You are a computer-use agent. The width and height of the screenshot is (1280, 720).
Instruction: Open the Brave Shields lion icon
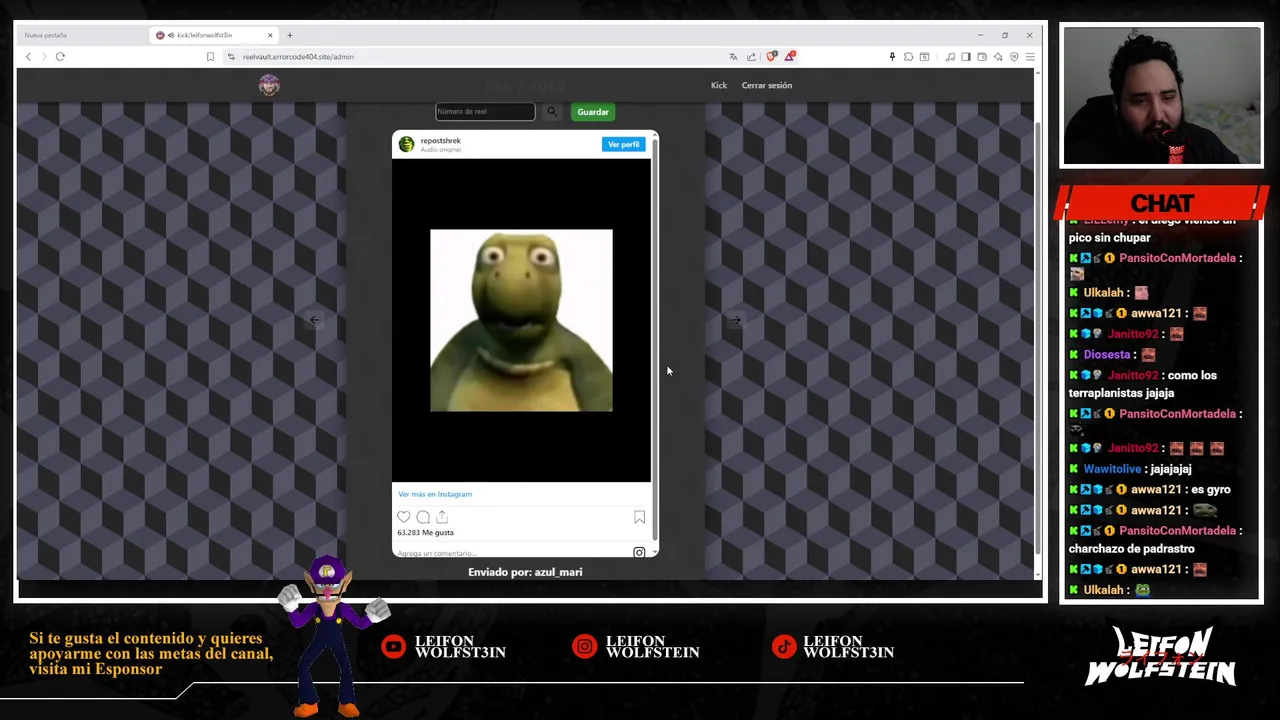[771, 57]
